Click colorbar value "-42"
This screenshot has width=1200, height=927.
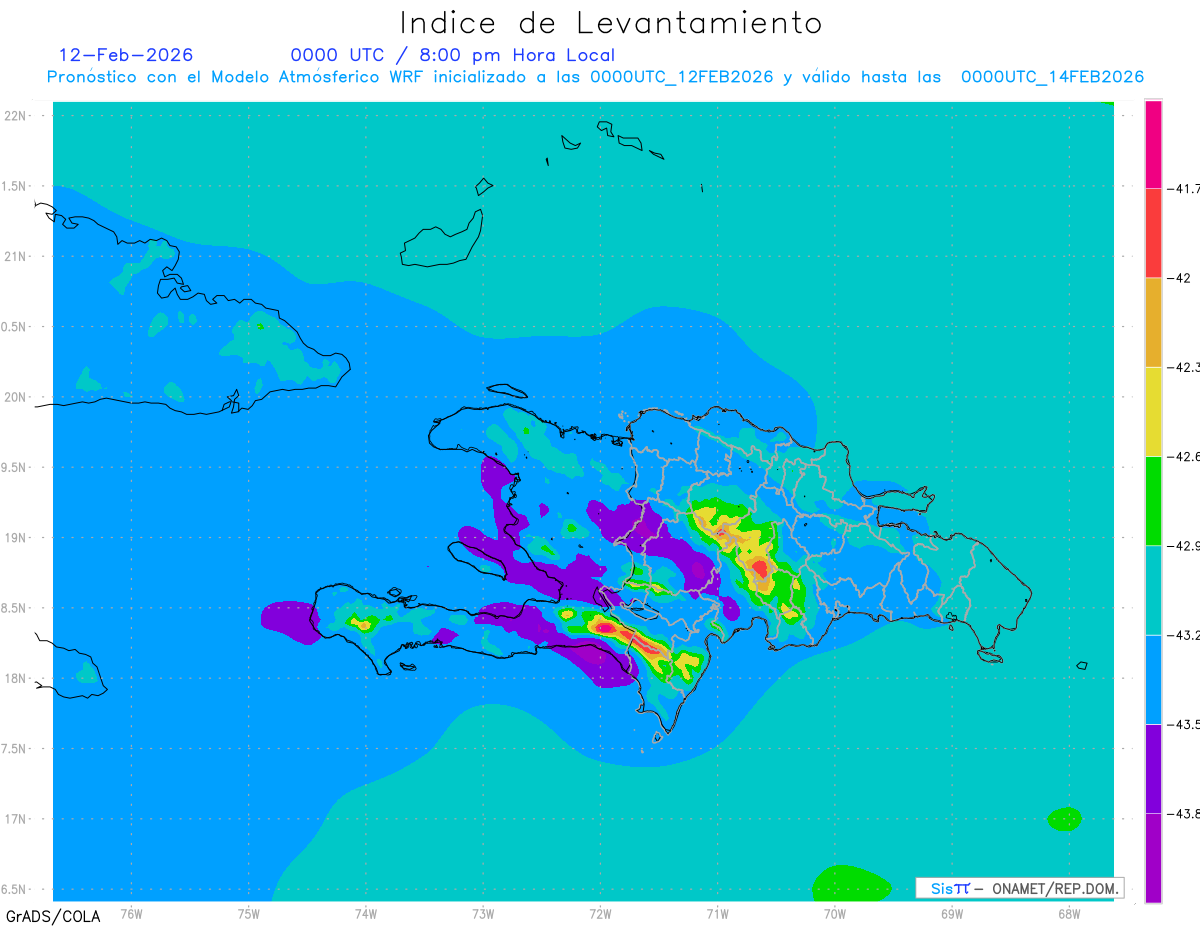tap(1181, 278)
